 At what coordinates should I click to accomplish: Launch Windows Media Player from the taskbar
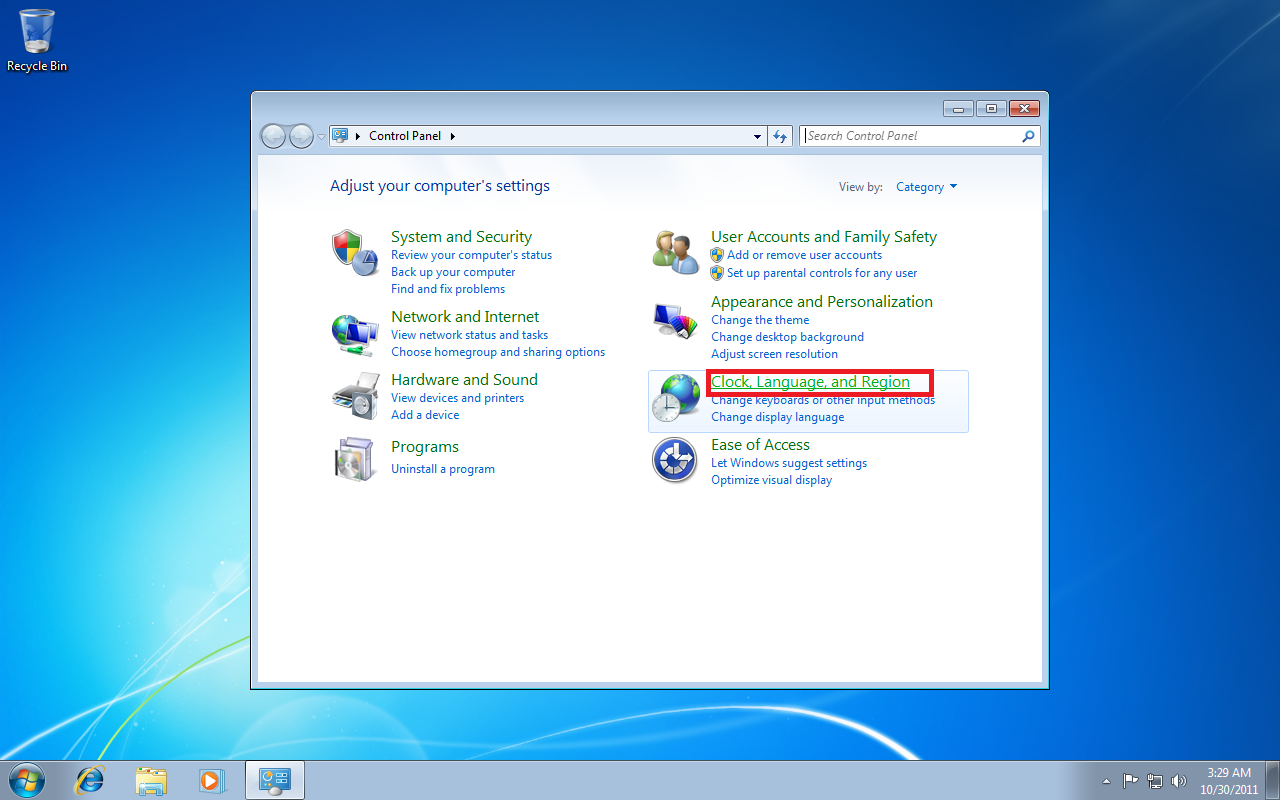(211, 780)
